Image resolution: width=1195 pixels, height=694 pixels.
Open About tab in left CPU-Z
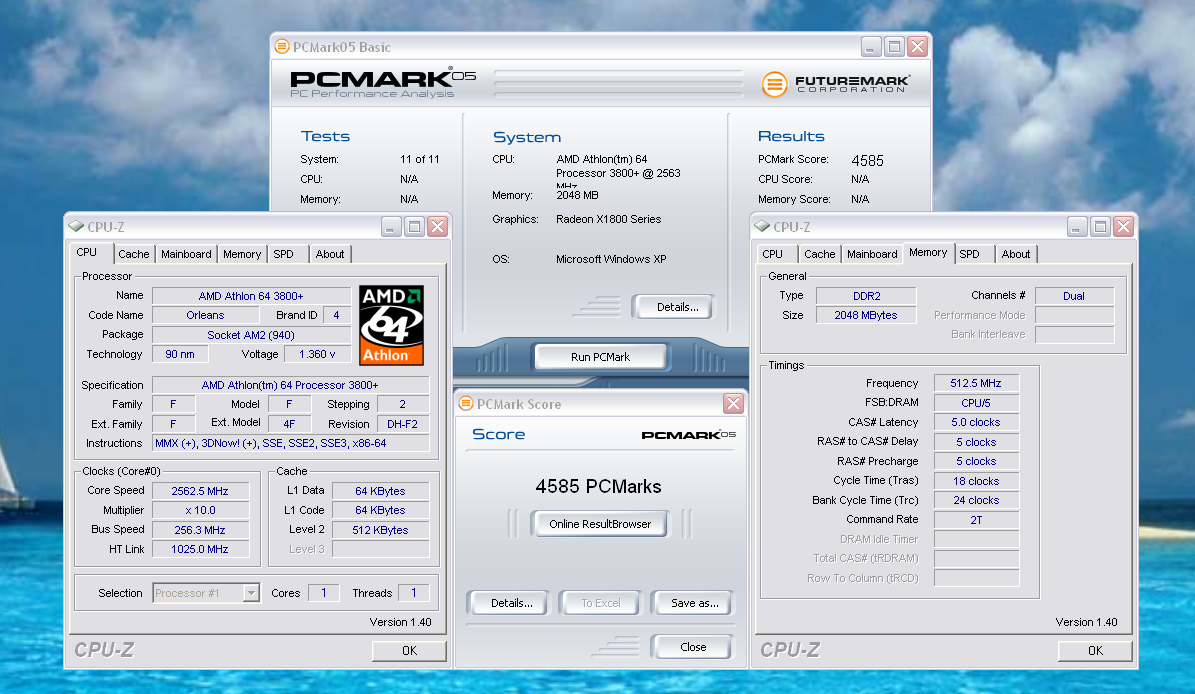[x=330, y=254]
